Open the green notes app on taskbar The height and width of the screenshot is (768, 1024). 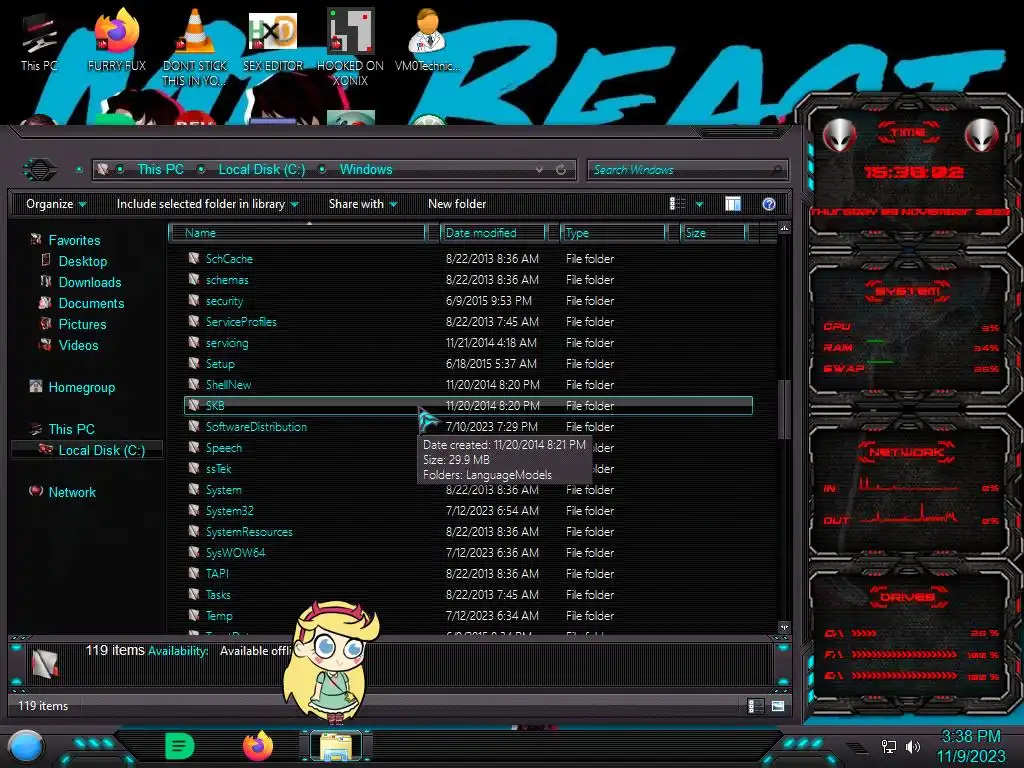(180, 746)
